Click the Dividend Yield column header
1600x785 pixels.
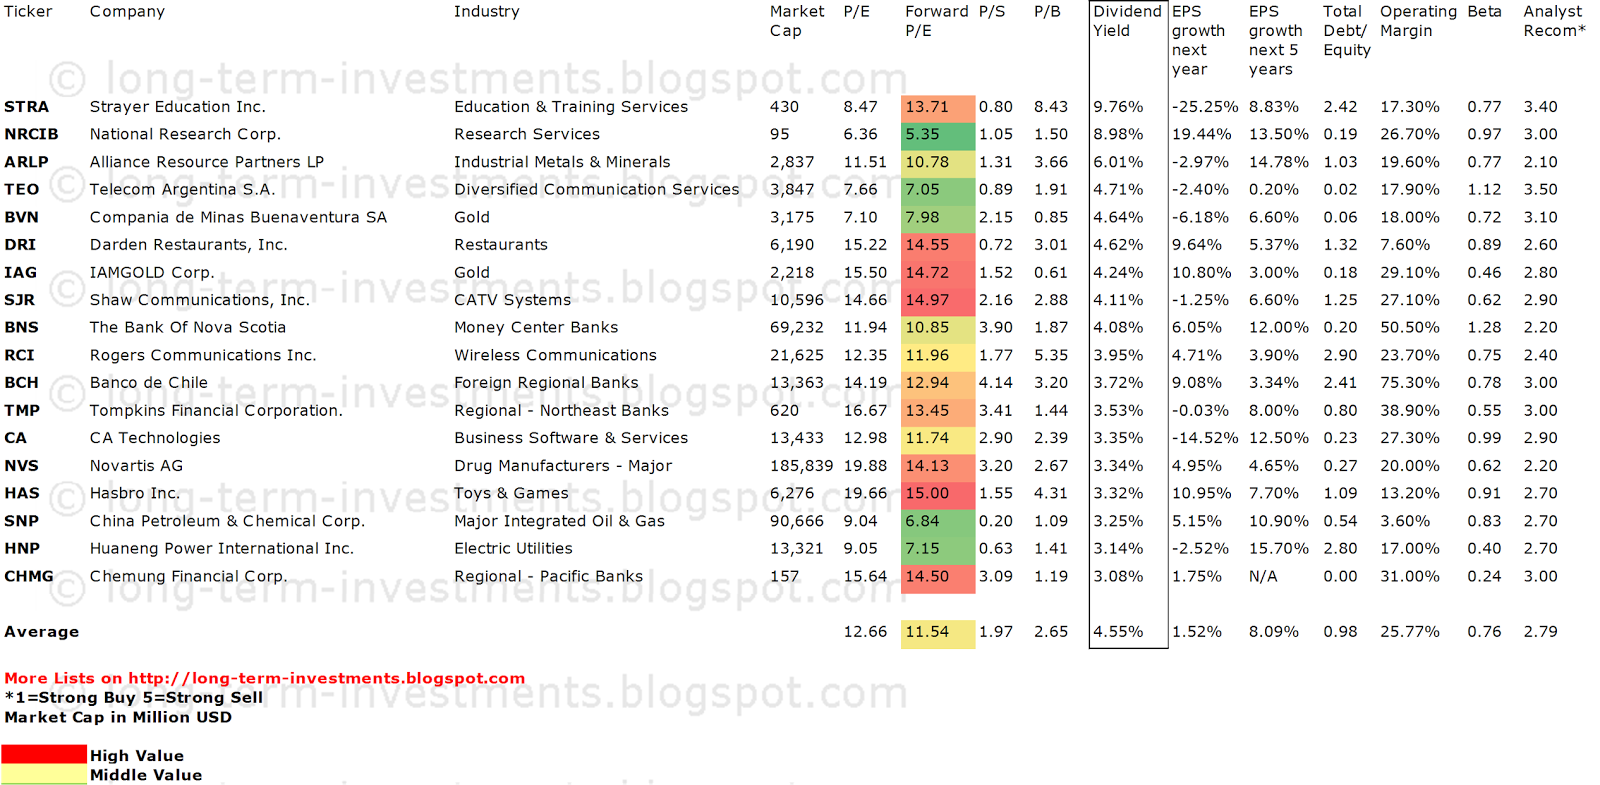[1127, 21]
